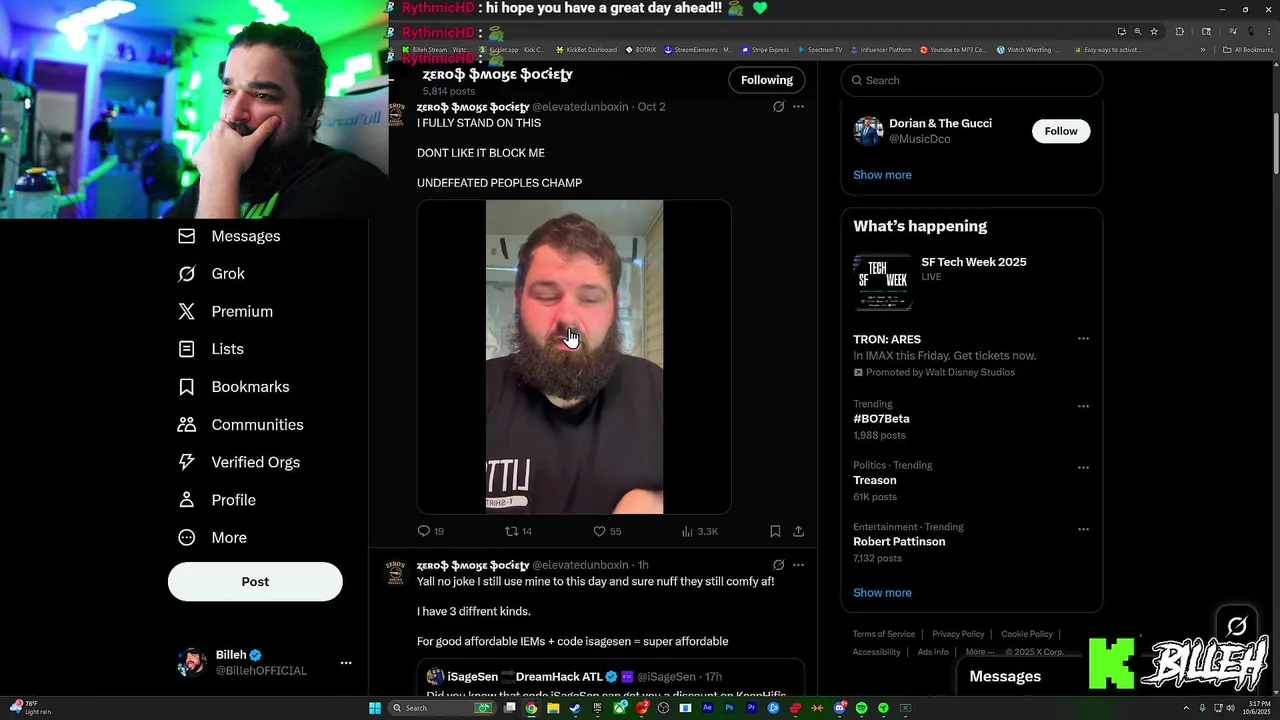Follow Dorian & The Gucci
Image resolution: width=1280 pixels, height=720 pixels.
1061,131
